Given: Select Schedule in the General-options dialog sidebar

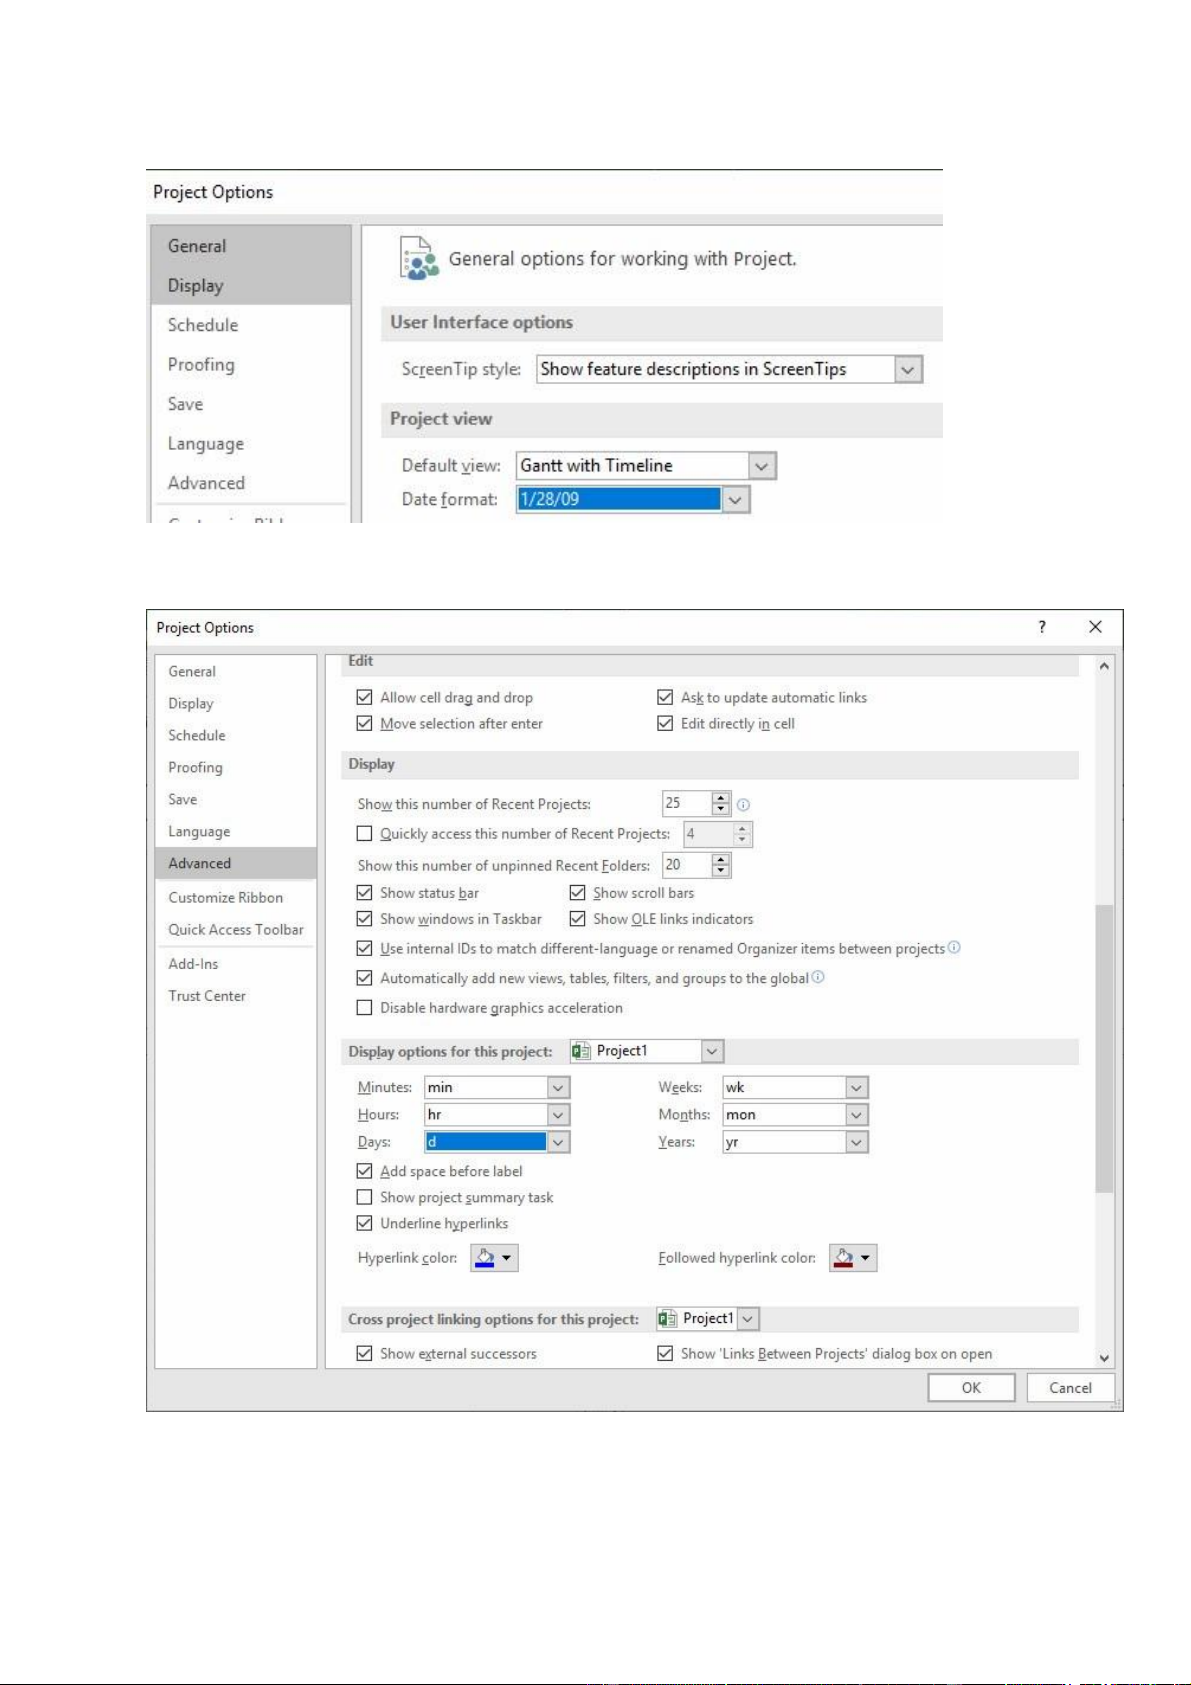Looking at the screenshot, I should (251, 325).
